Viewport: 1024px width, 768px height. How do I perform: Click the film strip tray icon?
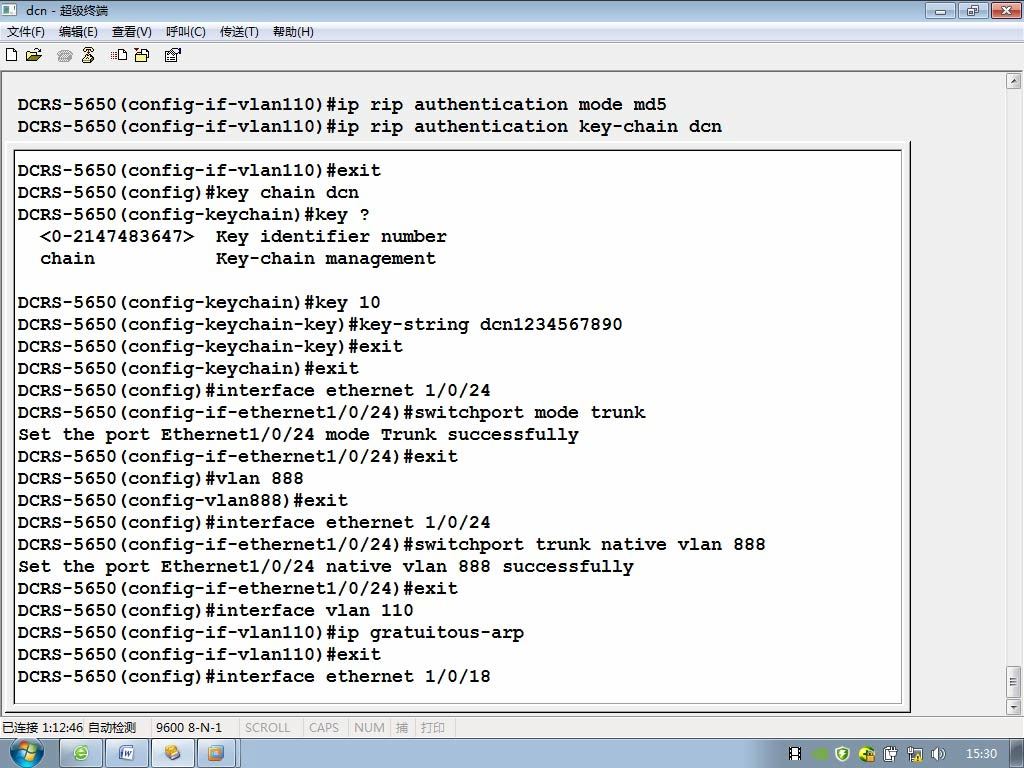coord(795,754)
